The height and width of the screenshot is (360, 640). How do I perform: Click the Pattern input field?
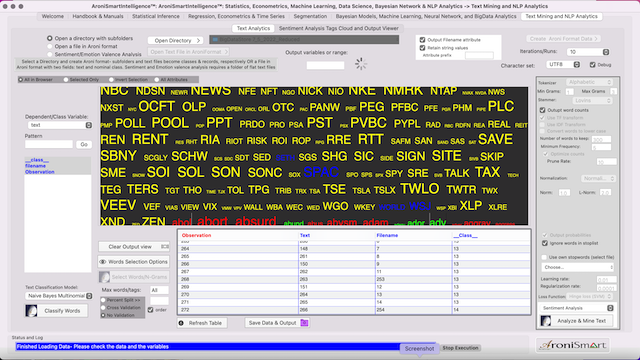pos(49,144)
